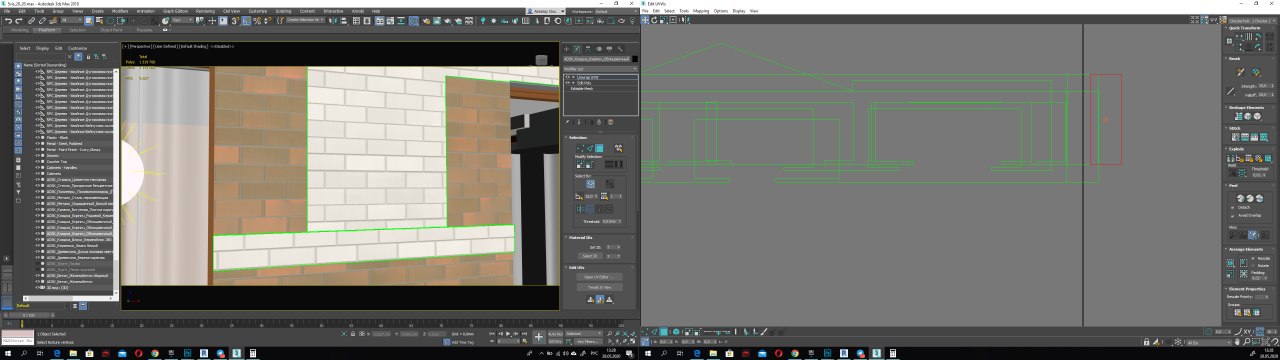Screen dimensions: 1280x360
Task: Toggle Avoid Overlap checkbox
Action: pyautogui.click(x=1233, y=215)
